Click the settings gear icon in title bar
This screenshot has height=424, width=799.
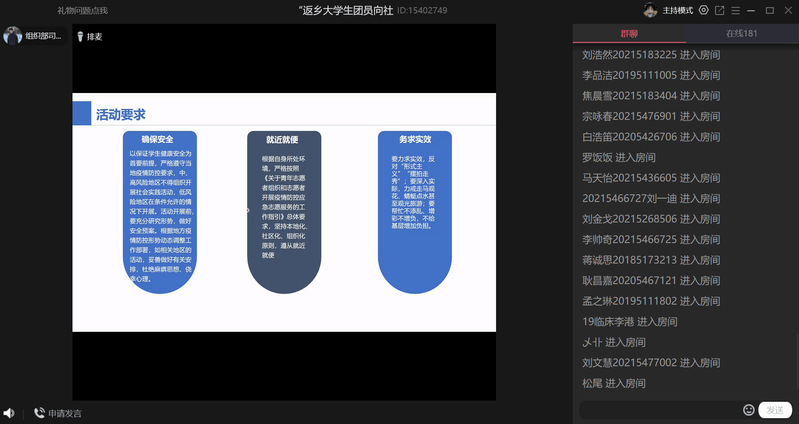pyautogui.click(x=704, y=10)
